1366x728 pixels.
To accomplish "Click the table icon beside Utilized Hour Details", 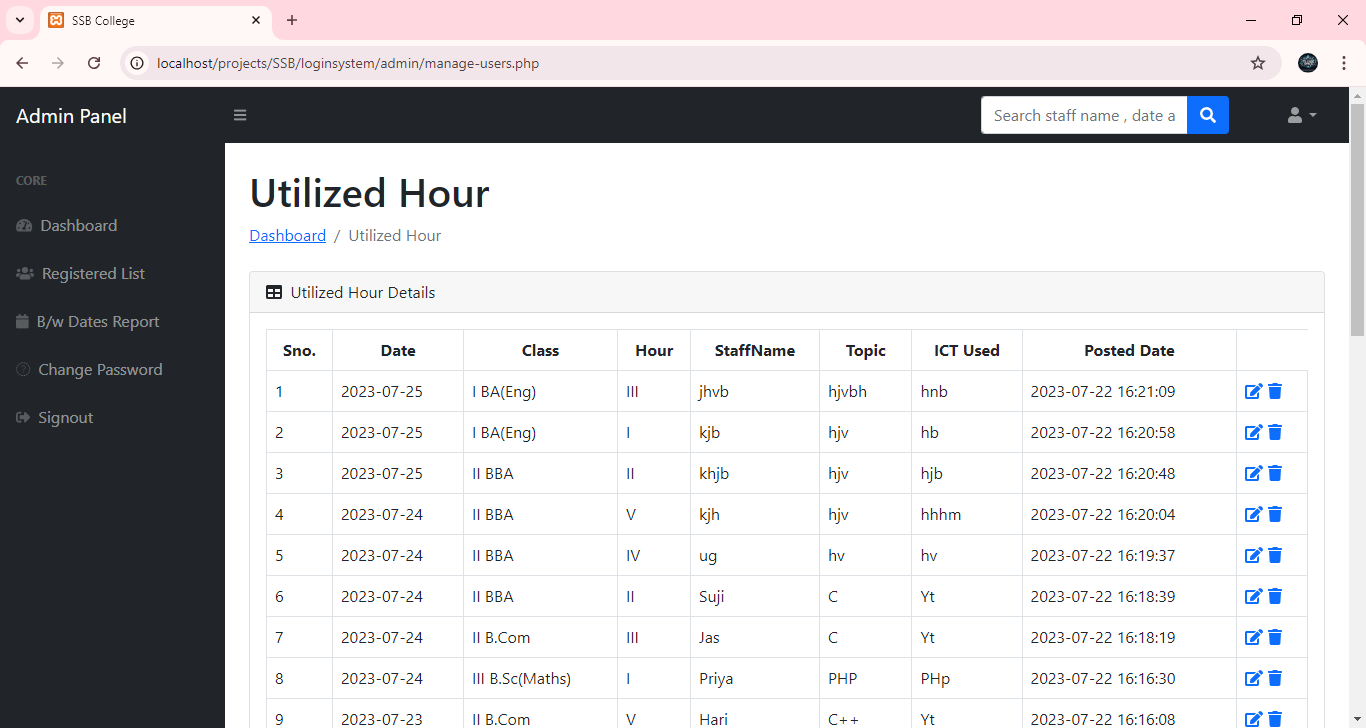I will tap(272, 292).
